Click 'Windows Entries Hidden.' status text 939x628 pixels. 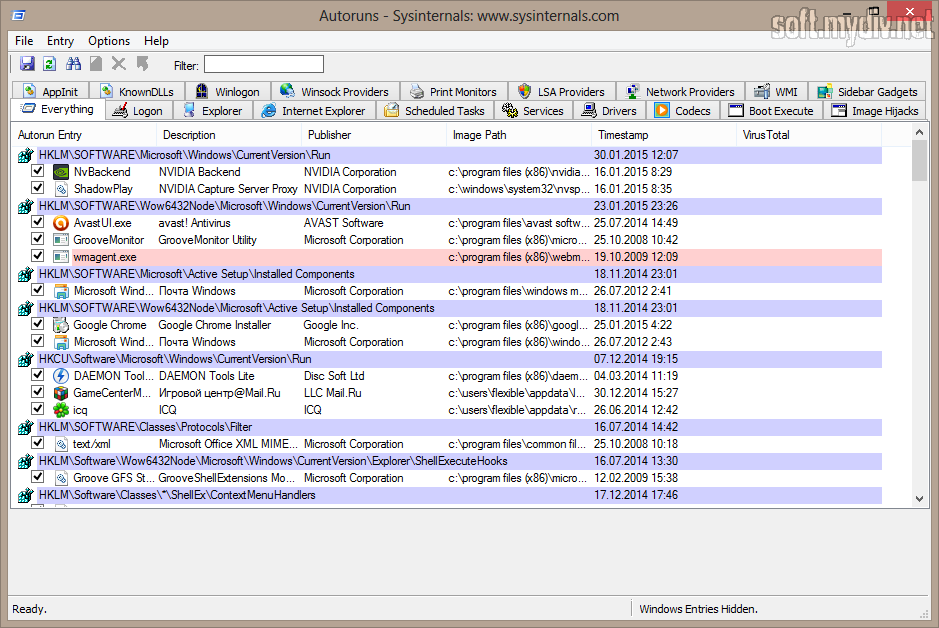pos(698,609)
